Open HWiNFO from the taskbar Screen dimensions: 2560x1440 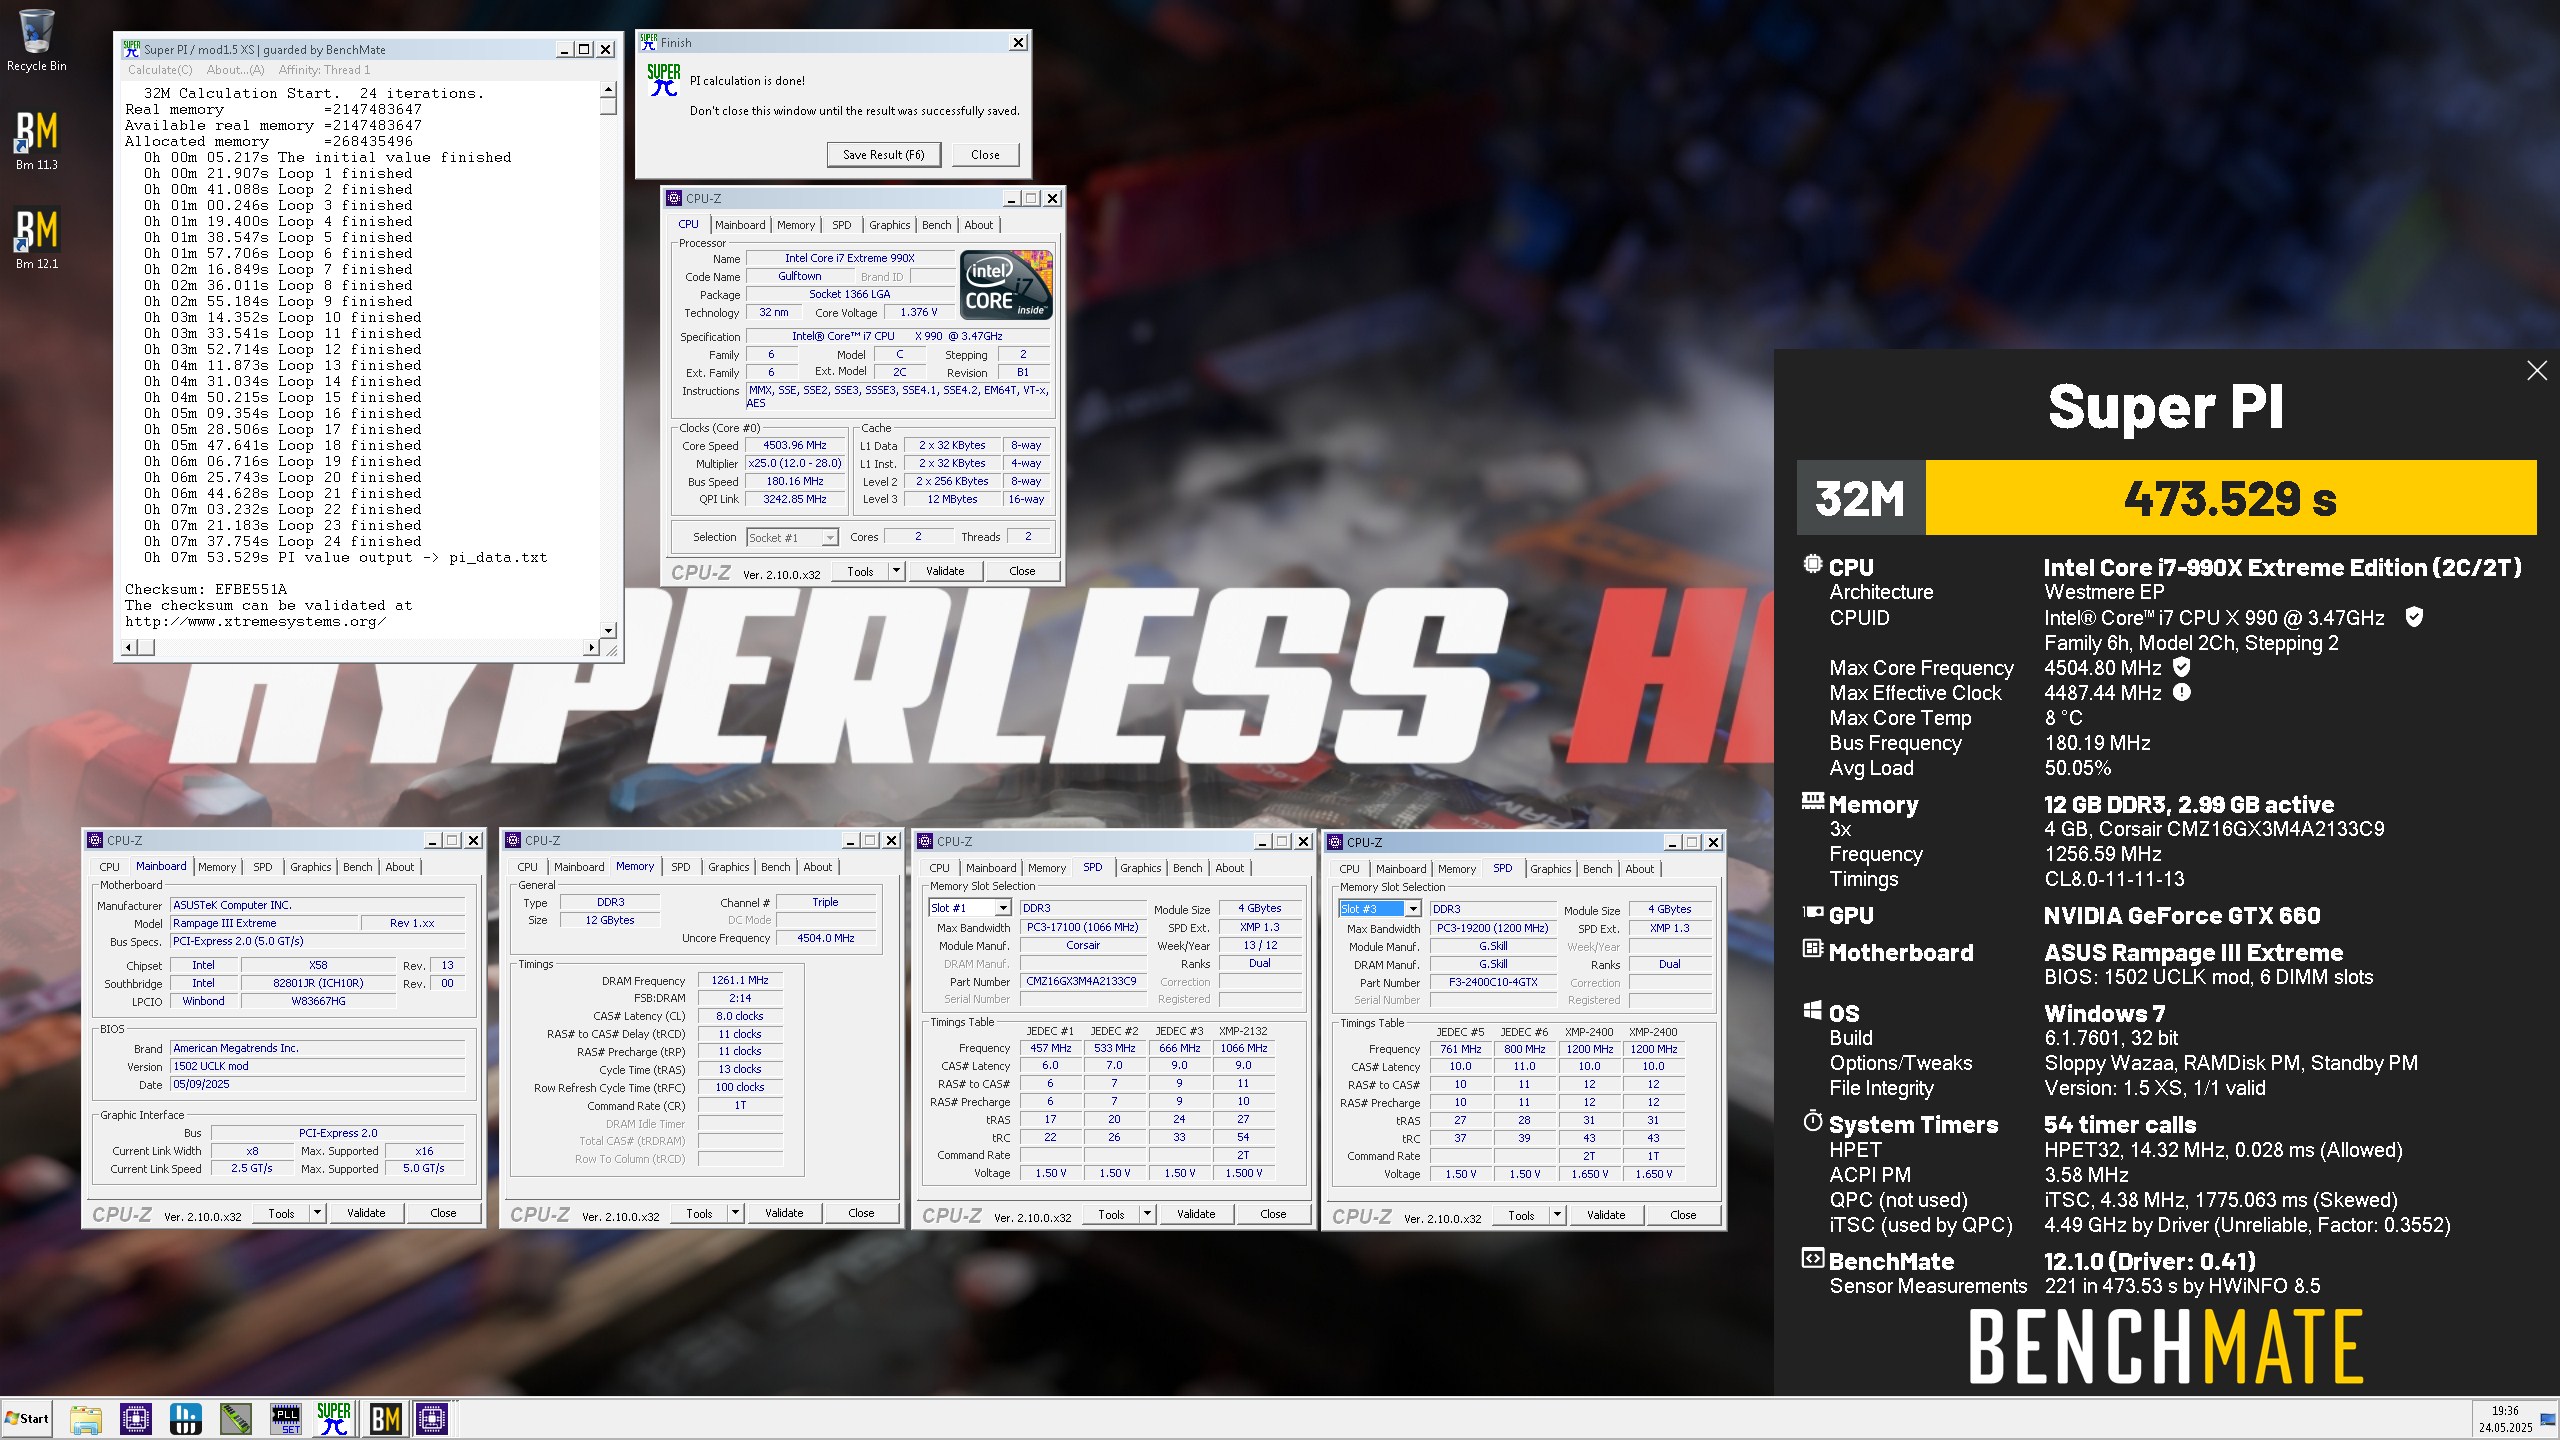pyautogui.click(x=185, y=1418)
